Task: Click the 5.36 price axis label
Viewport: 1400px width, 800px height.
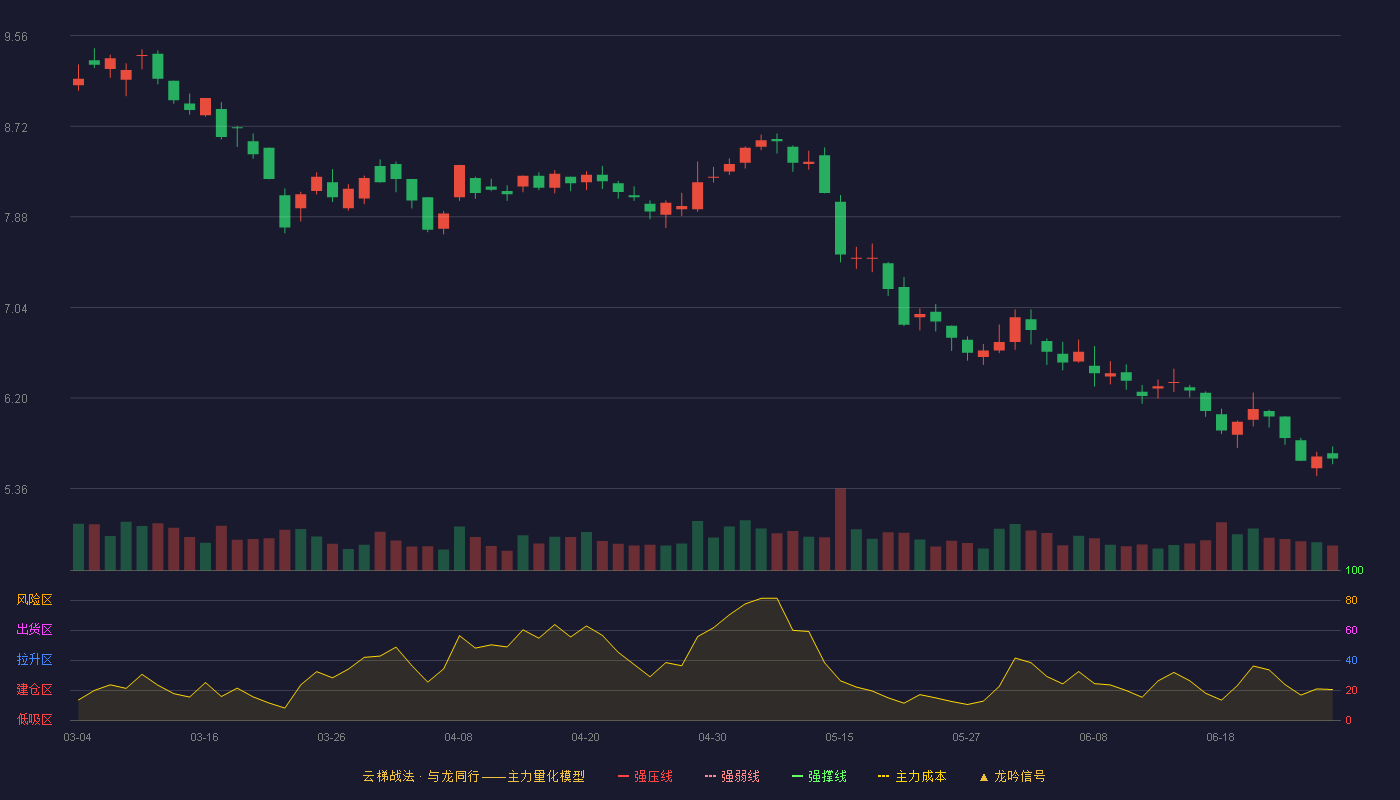Action: (x=16, y=489)
